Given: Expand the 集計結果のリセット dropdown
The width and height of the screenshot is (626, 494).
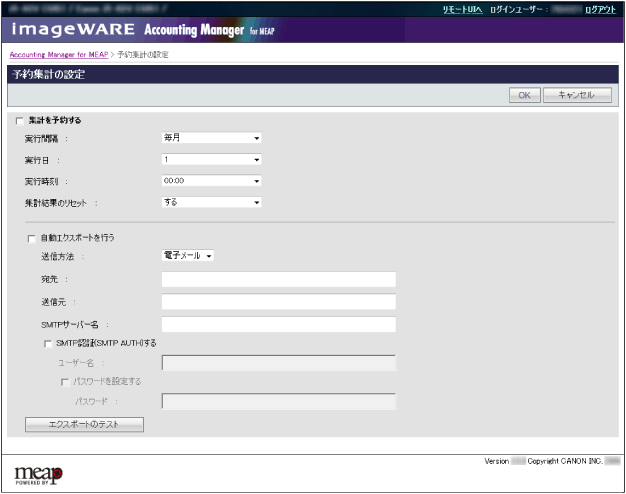Looking at the screenshot, I should (x=211, y=202).
